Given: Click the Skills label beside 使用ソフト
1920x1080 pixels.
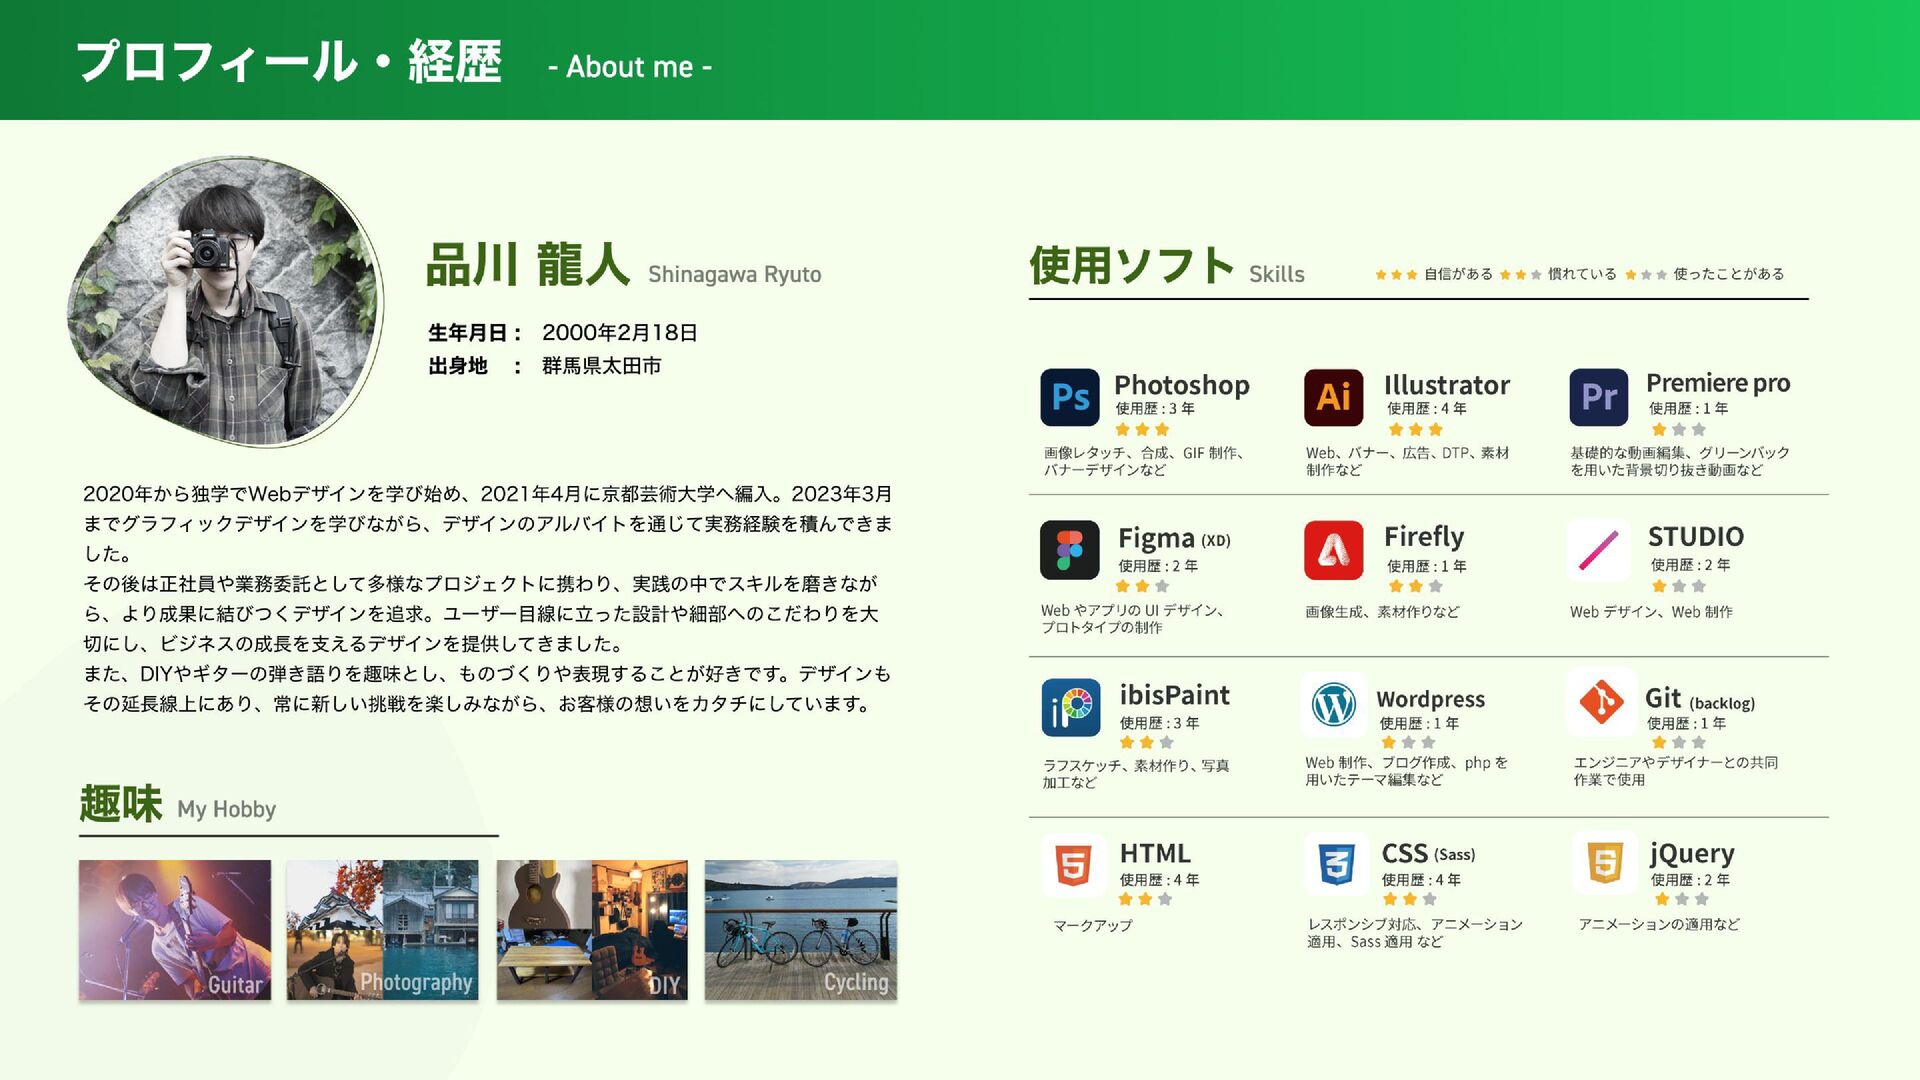Looking at the screenshot, I should point(1277,275).
